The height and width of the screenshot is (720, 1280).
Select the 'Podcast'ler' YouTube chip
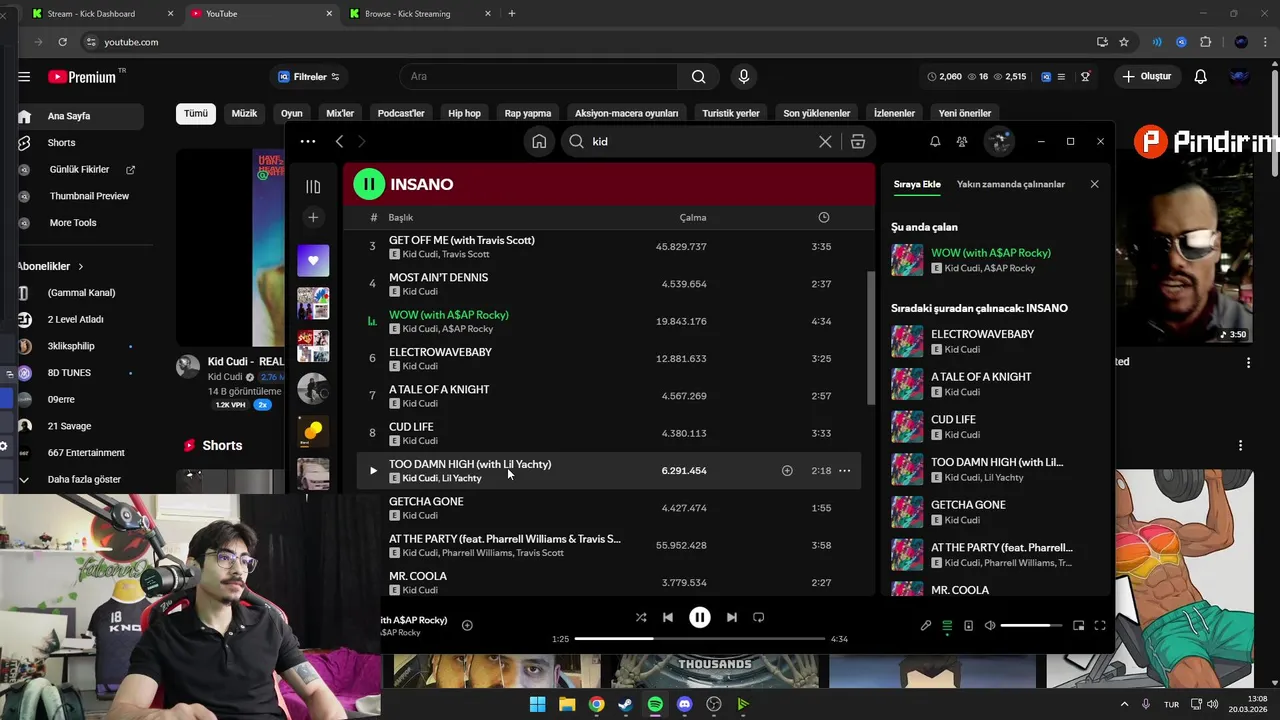pos(401,113)
